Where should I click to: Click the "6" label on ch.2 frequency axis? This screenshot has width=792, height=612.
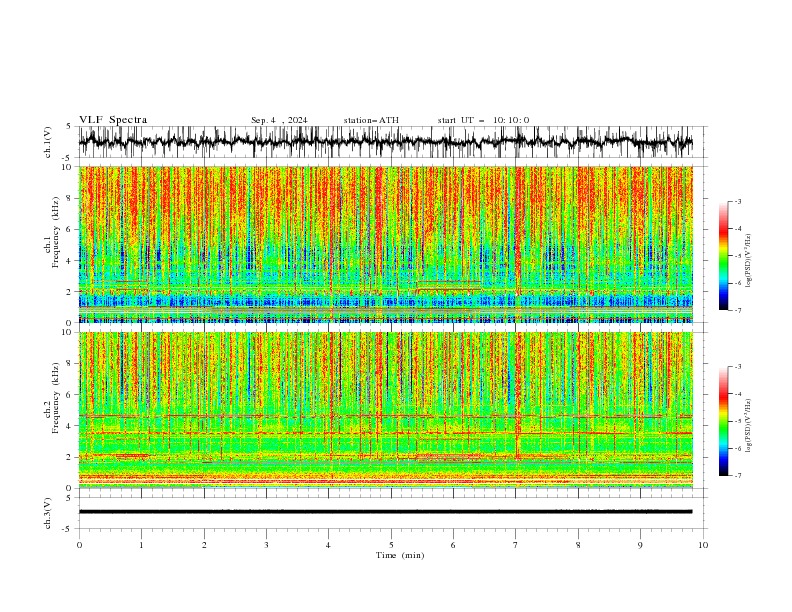[x=70, y=395]
